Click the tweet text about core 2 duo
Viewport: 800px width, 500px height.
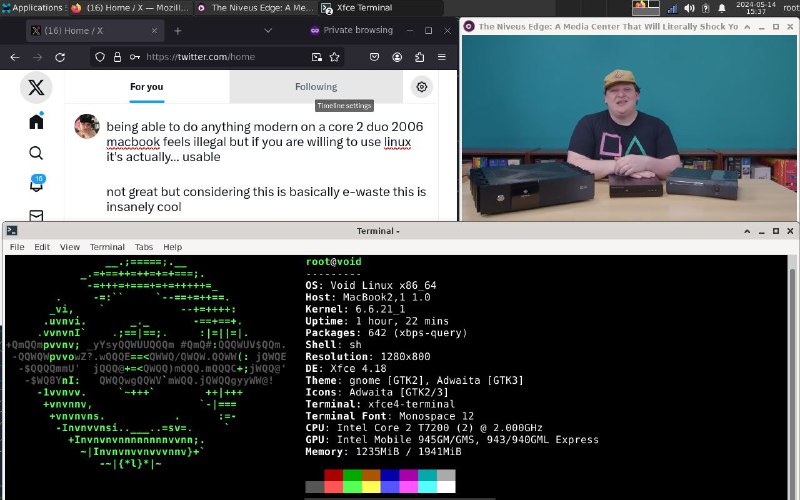click(265, 141)
